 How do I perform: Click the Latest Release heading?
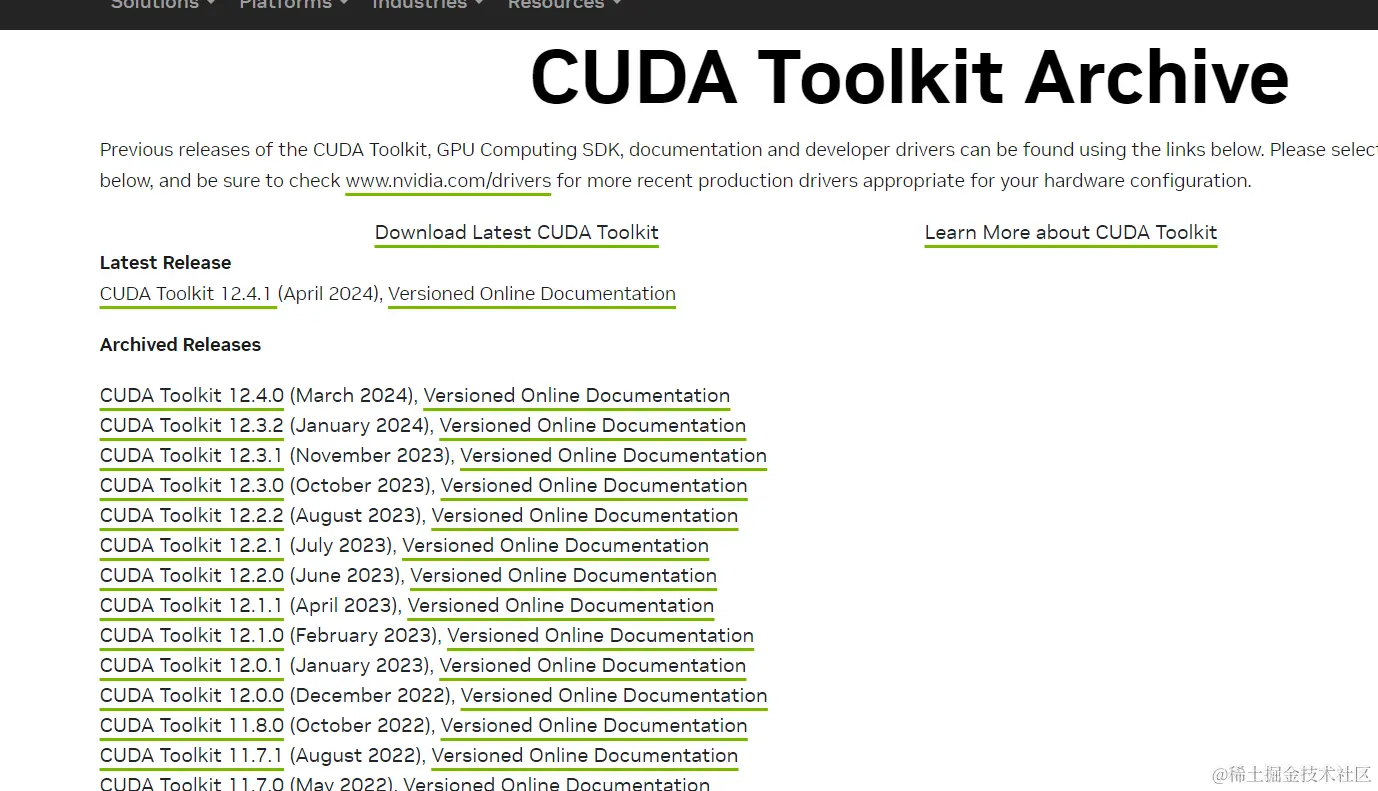point(166,263)
